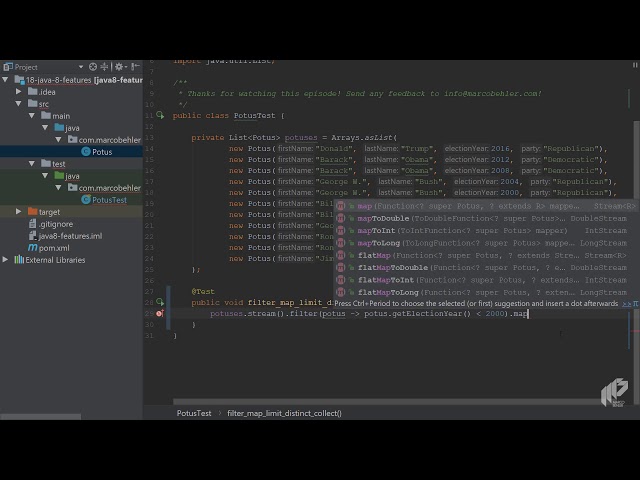Click the .gitignore file icon
This screenshot has width=640, height=480.
coord(33,224)
